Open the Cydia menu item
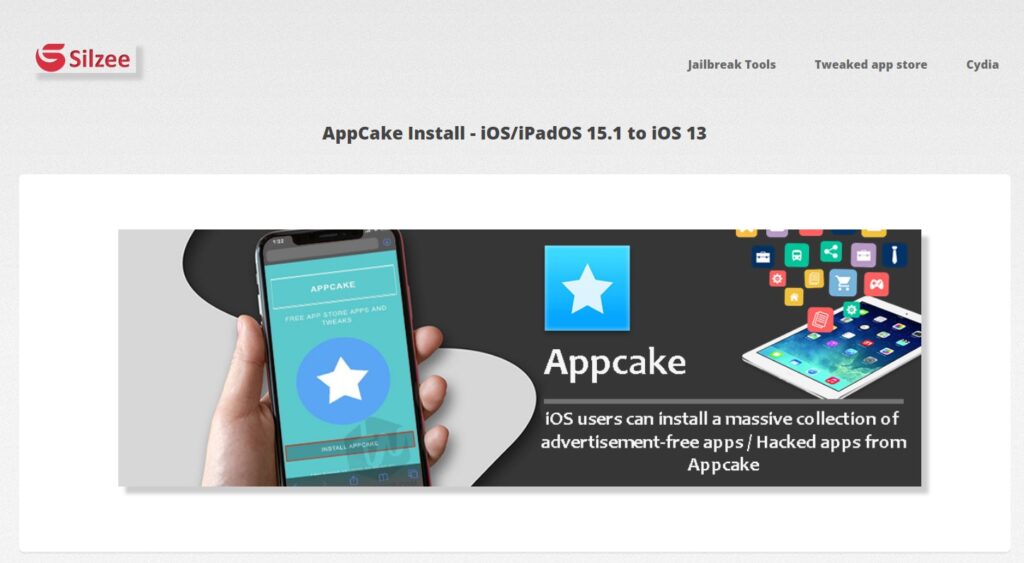Image resolution: width=1024 pixels, height=563 pixels. (x=982, y=65)
